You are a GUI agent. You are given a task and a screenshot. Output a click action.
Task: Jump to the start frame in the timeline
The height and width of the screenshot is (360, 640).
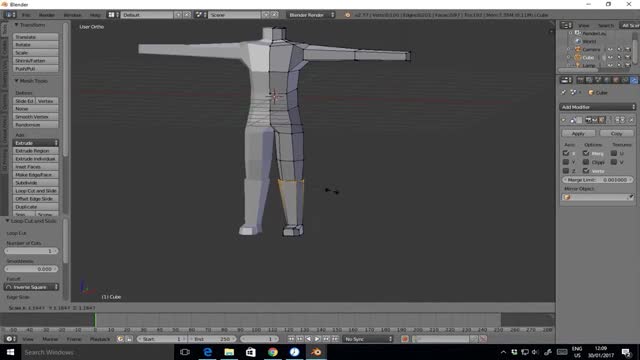[291, 339]
